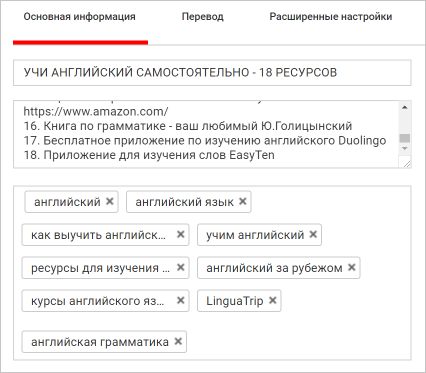Delete the "ресурсы для изучения ..." tag
The image size is (426, 373).
181,267
